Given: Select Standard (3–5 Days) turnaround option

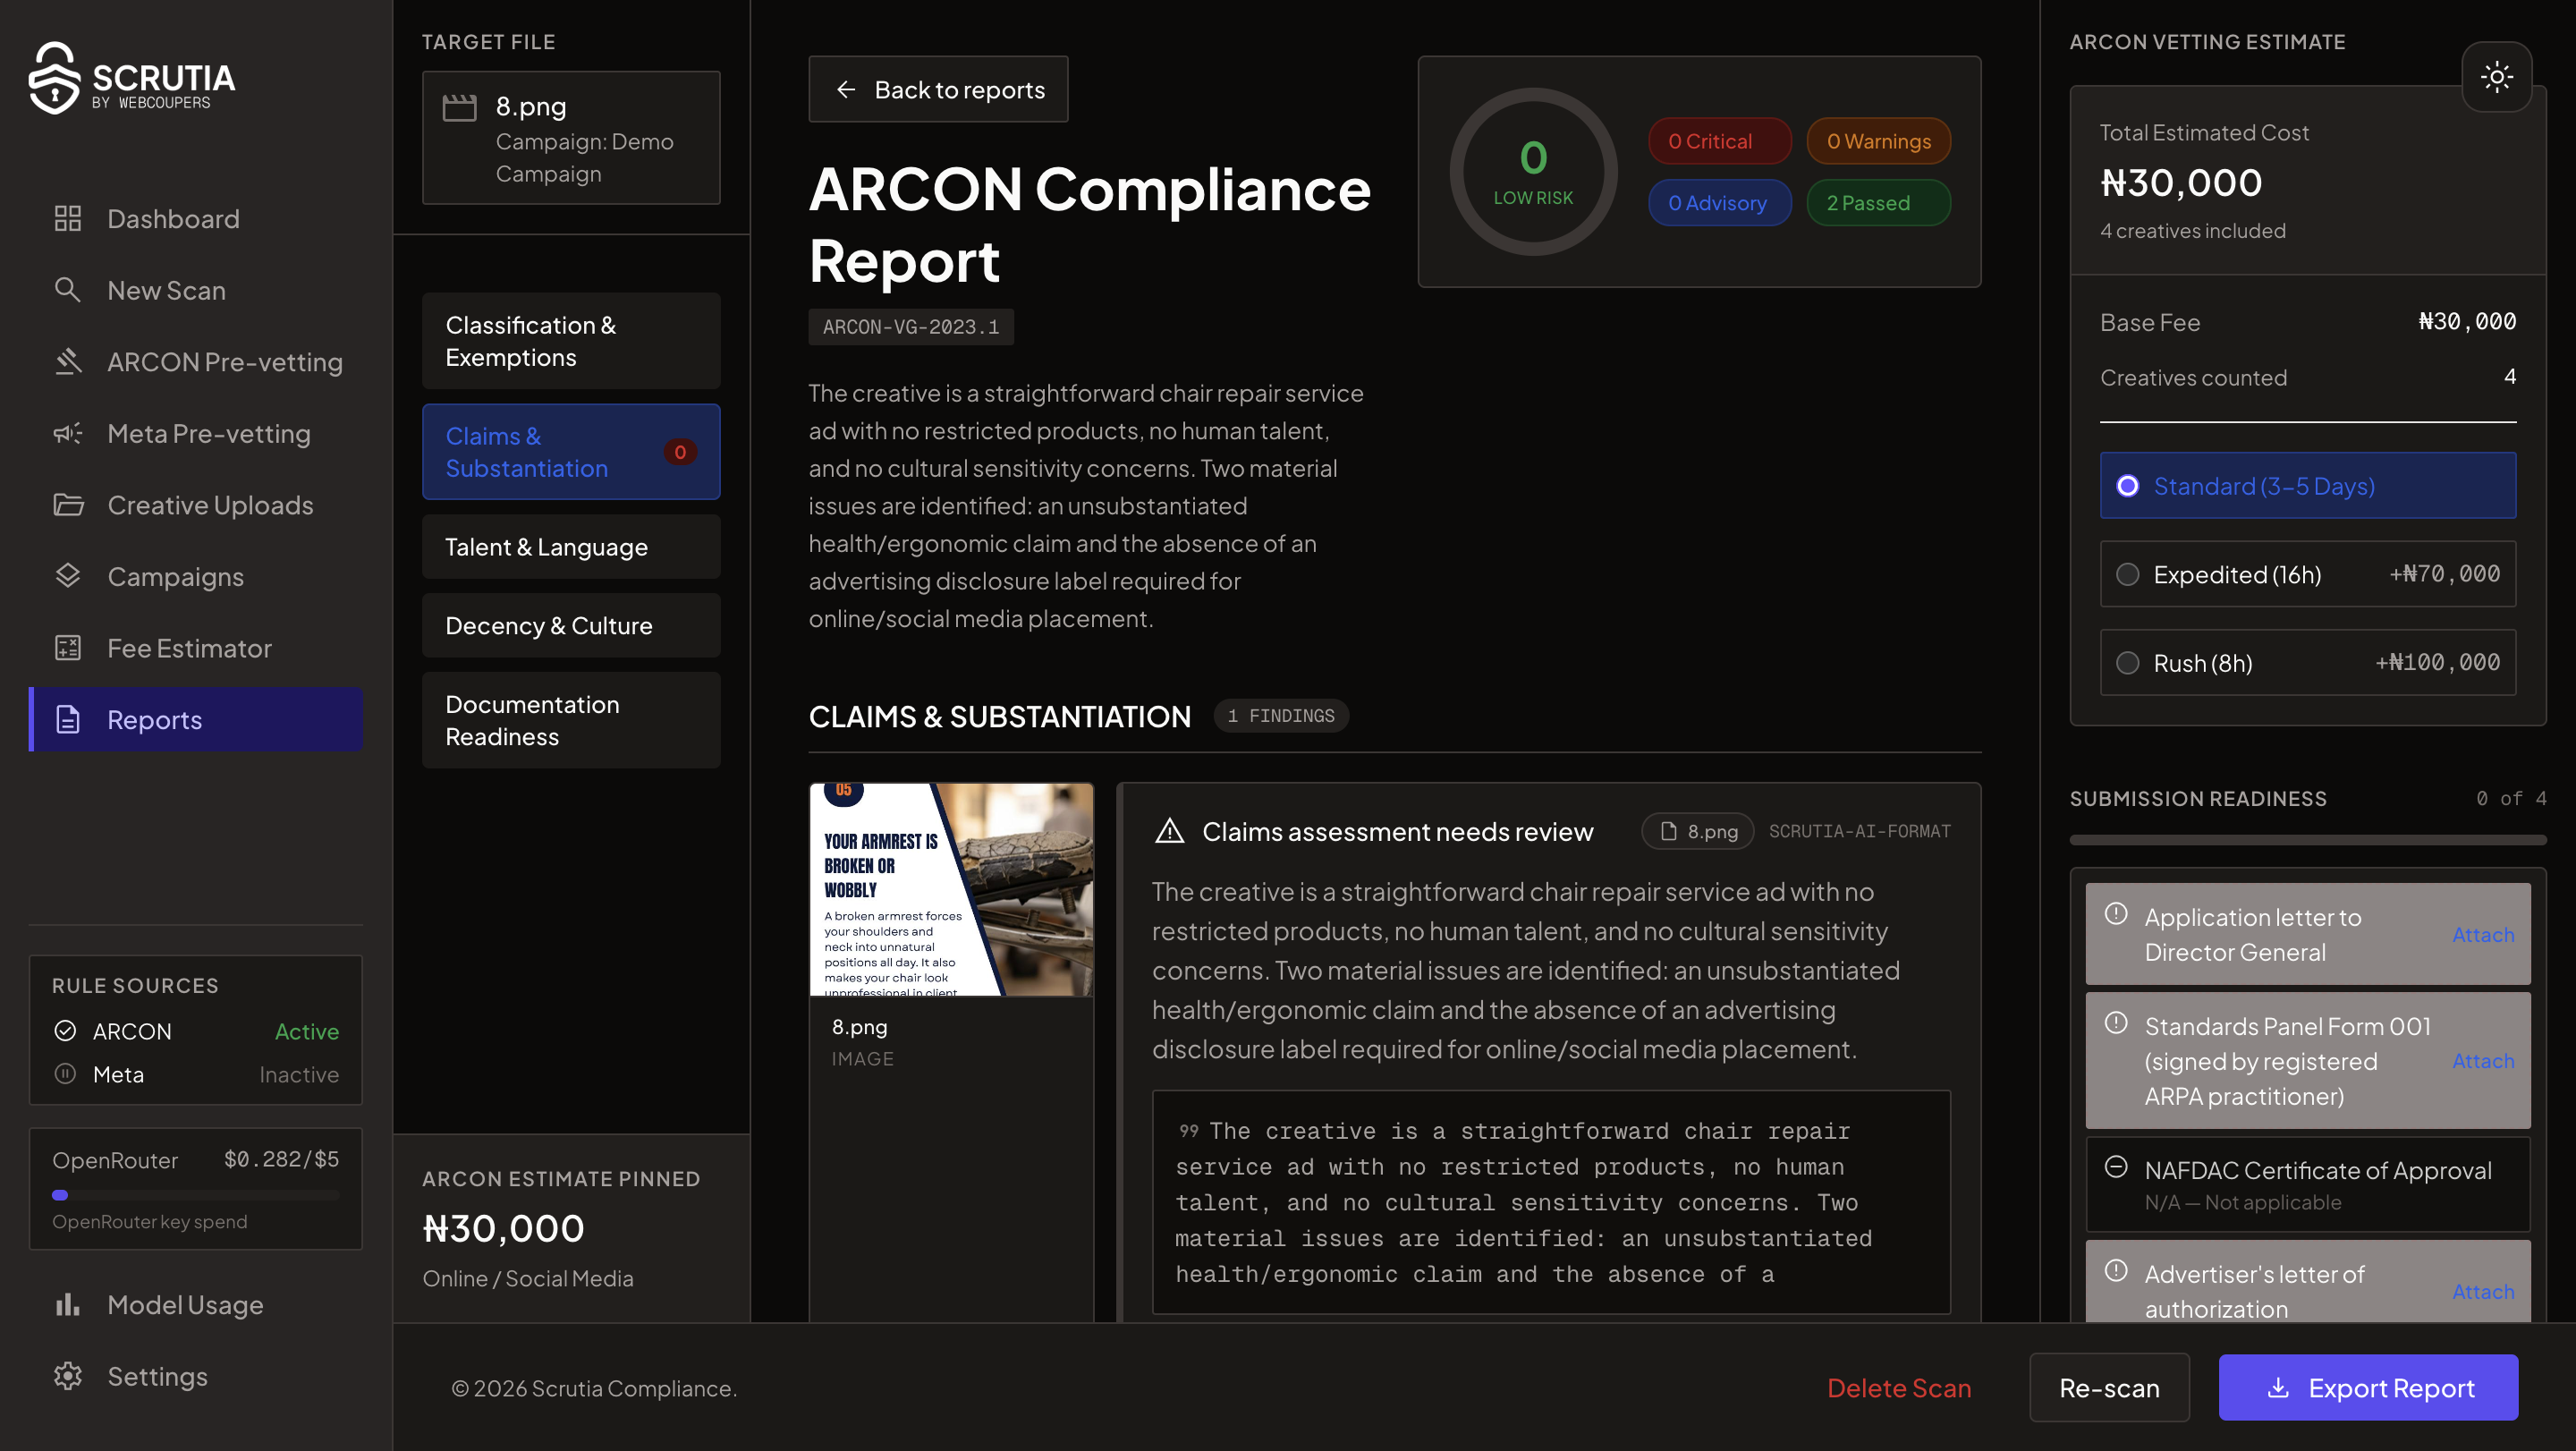Looking at the screenshot, I should [x=2307, y=486].
